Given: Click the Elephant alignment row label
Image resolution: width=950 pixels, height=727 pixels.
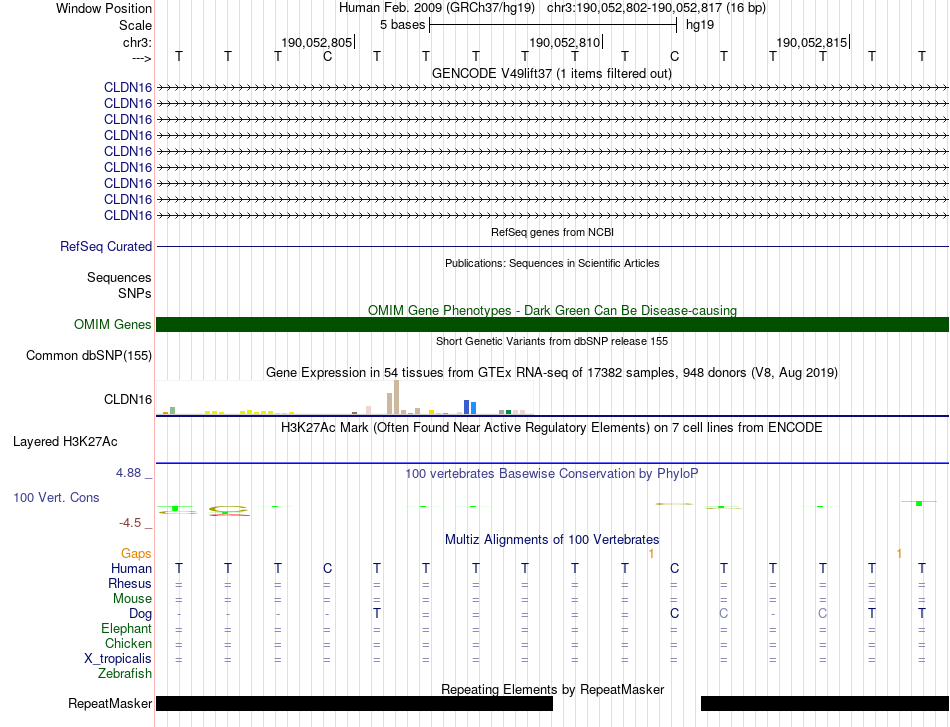Looking at the screenshot, I should click(x=126, y=628).
